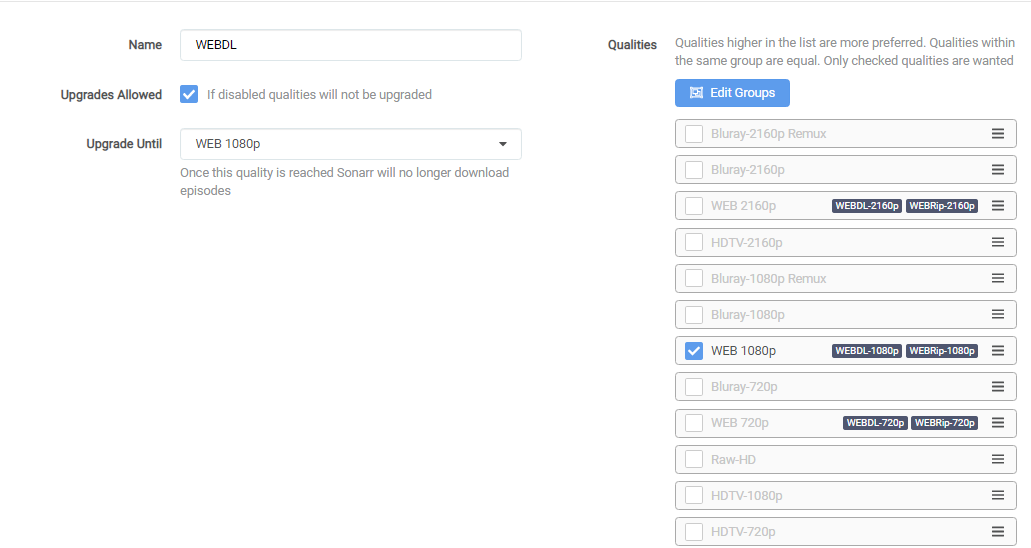Click the reorder handle on WEB 1080p row
This screenshot has height=548, width=1031.
click(997, 351)
